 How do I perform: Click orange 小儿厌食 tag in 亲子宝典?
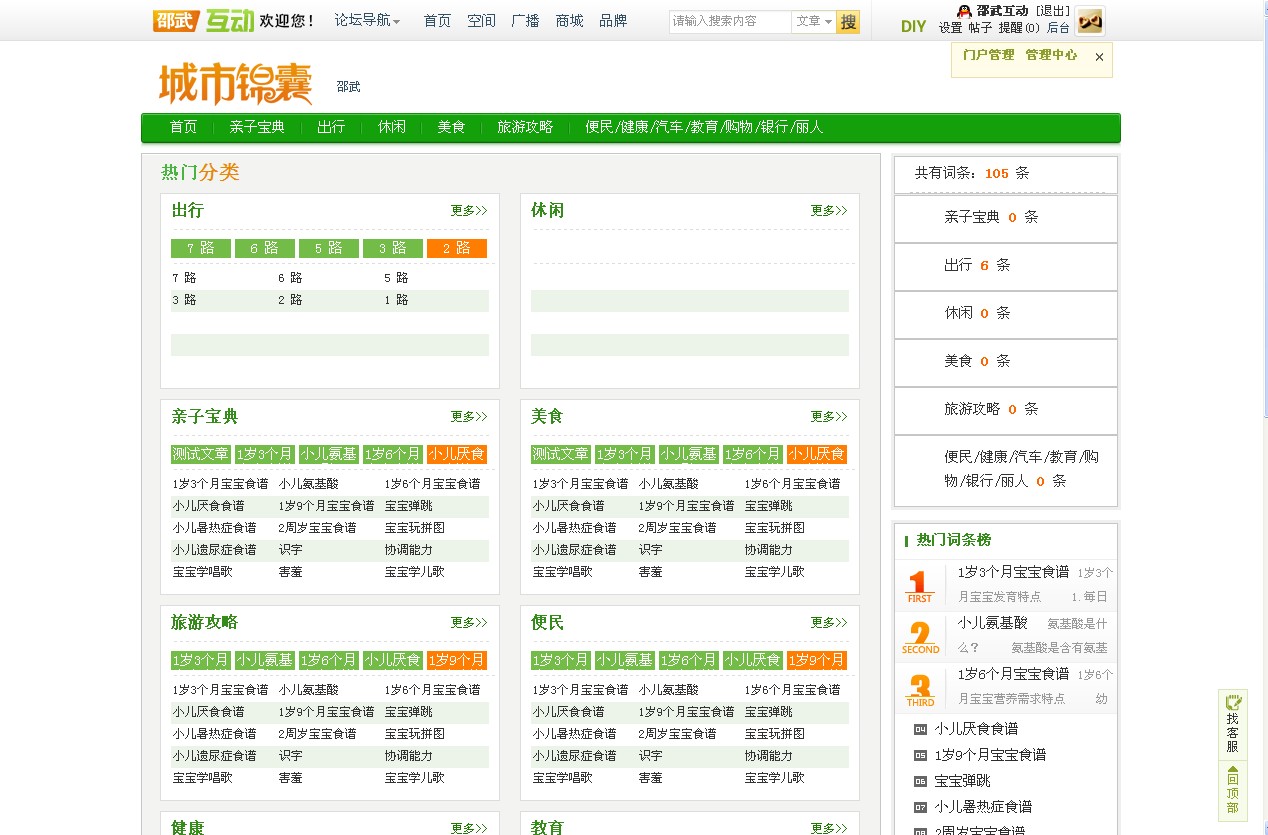click(457, 454)
